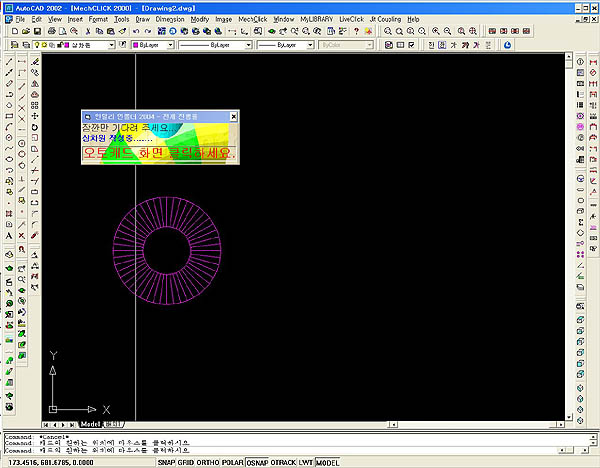Viewport: 600px width, 468px height.
Task: Click the Offset modify tool
Action: [35, 94]
